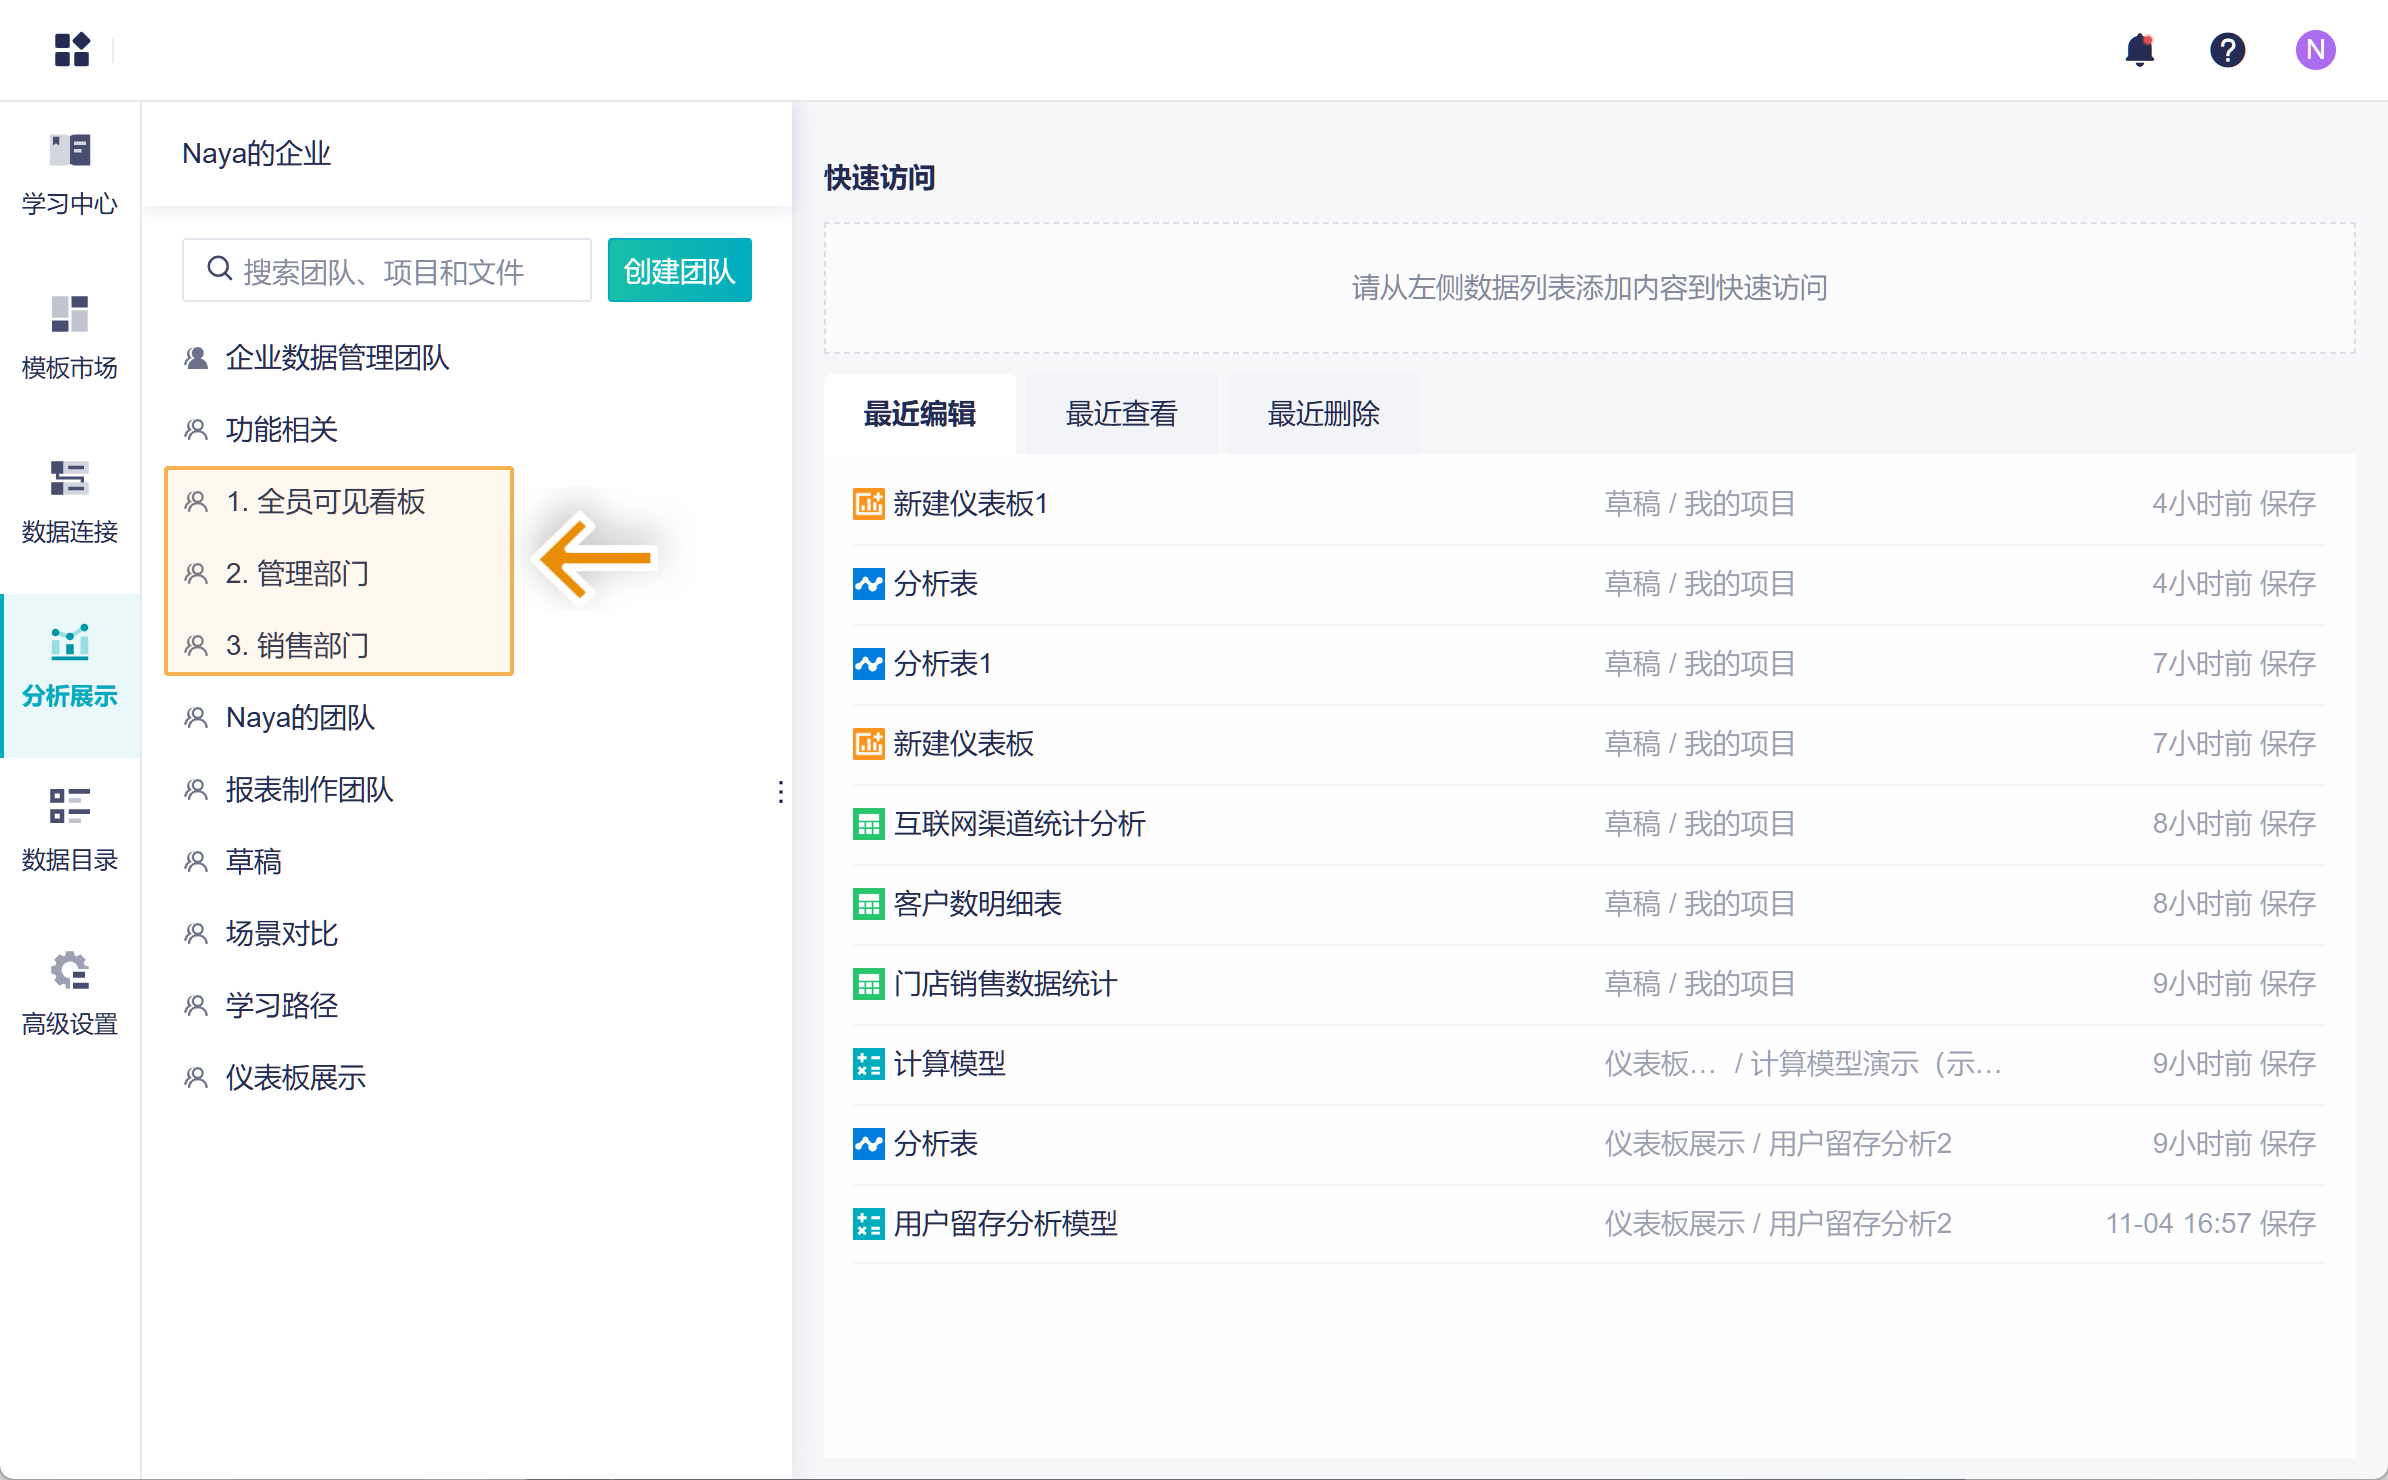Go to 模板市场 sidebar section

[70, 339]
